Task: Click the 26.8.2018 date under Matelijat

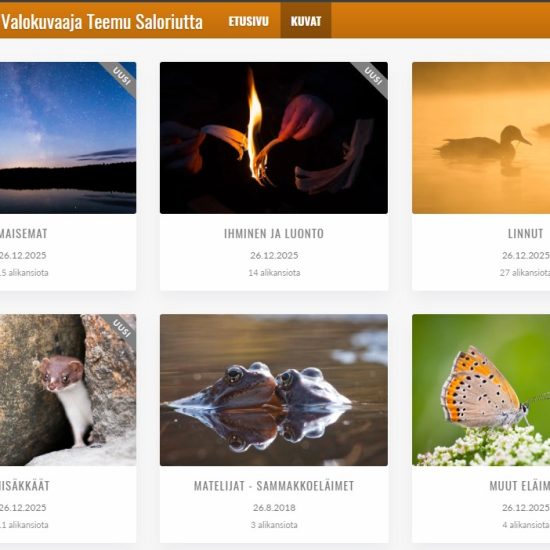Action: point(274,508)
